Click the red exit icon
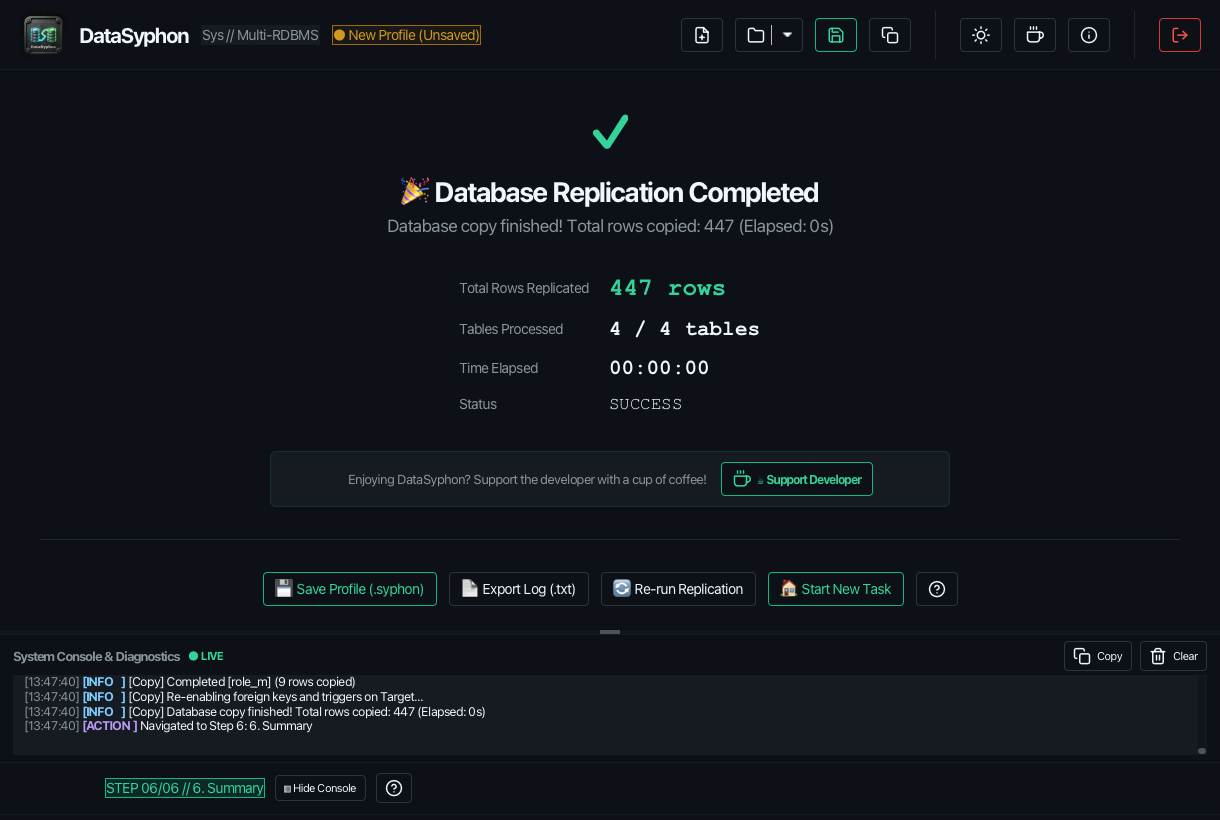 pyautogui.click(x=1180, y=35)
